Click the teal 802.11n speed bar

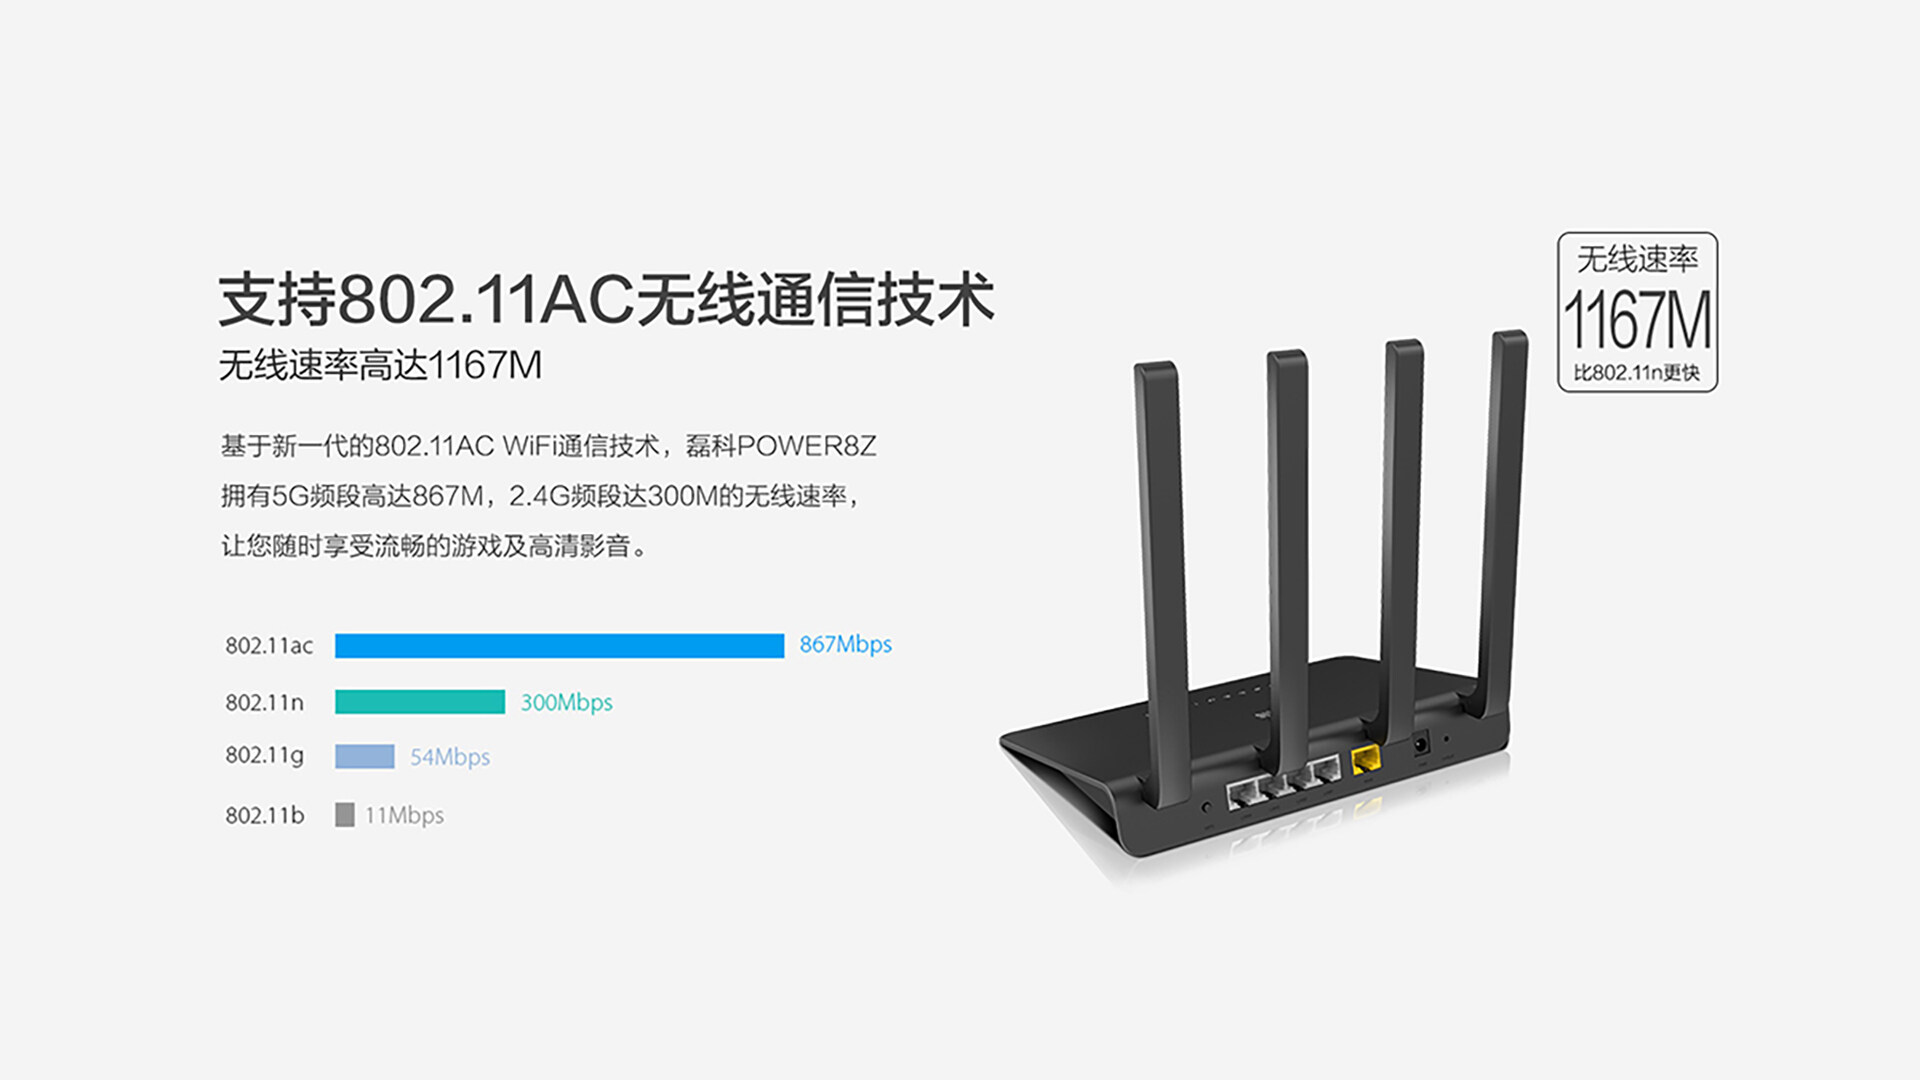coord(420,702)
